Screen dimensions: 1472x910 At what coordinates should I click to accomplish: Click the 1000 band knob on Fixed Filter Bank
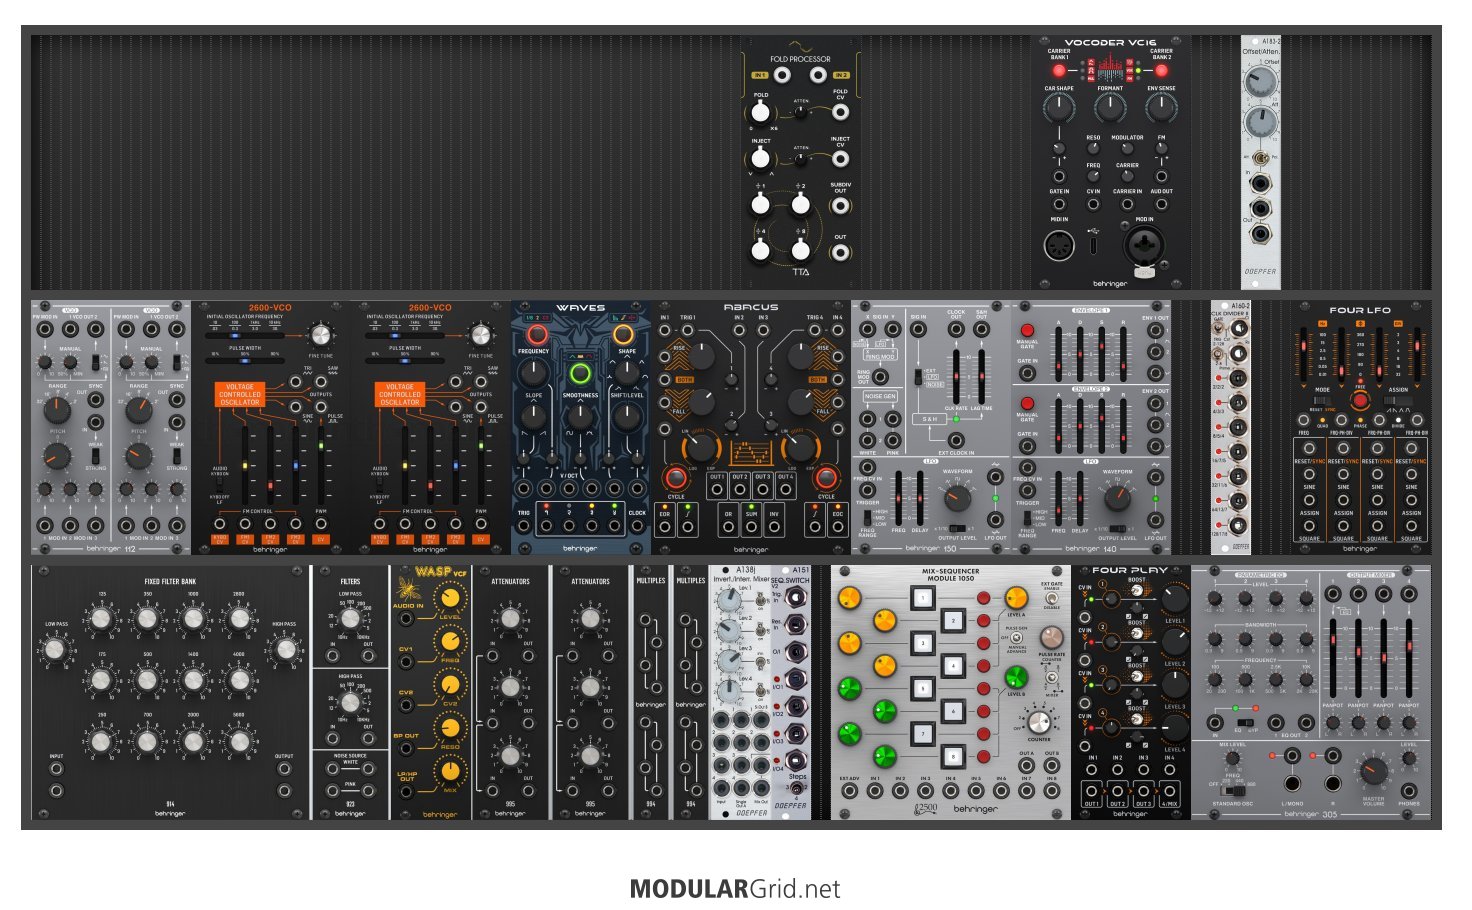coord(193,620)
